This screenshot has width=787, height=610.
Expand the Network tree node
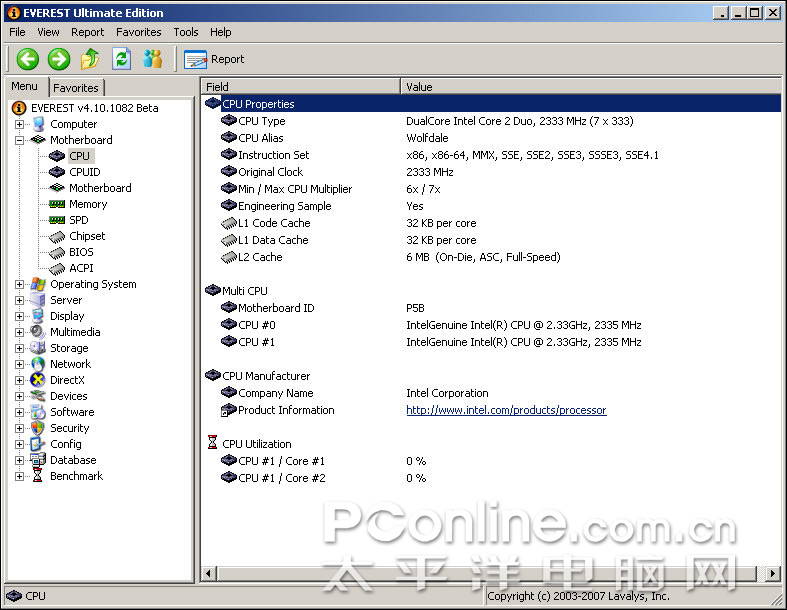[x=19, y=364]
